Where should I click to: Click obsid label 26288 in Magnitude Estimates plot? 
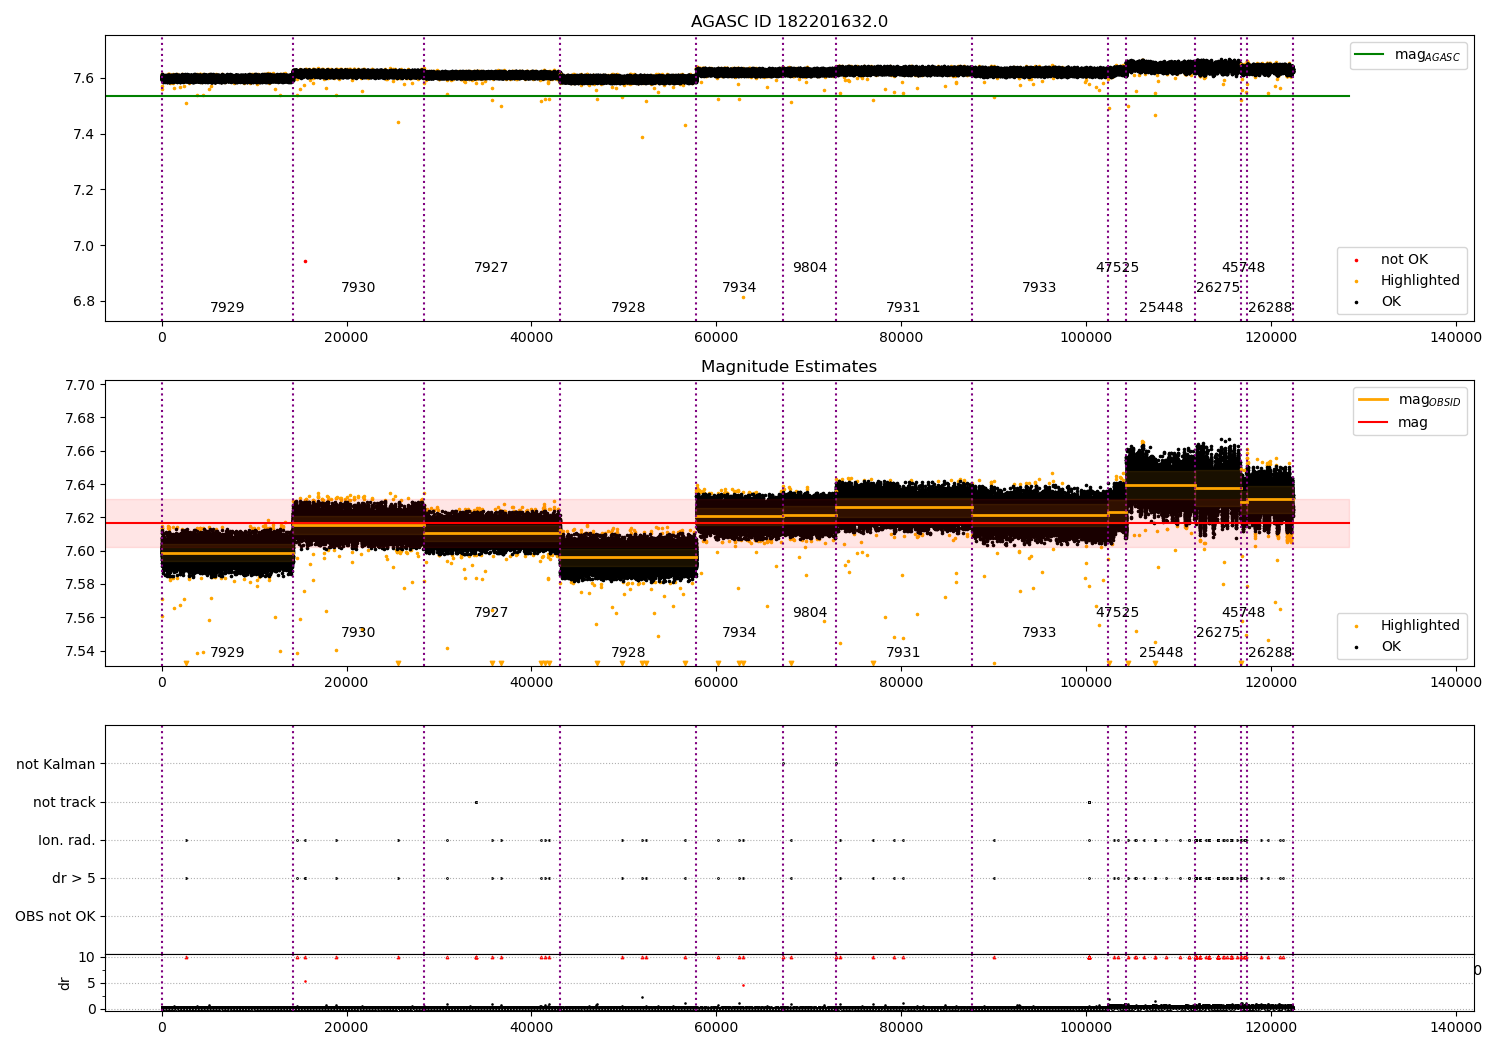pos(1270,653)
